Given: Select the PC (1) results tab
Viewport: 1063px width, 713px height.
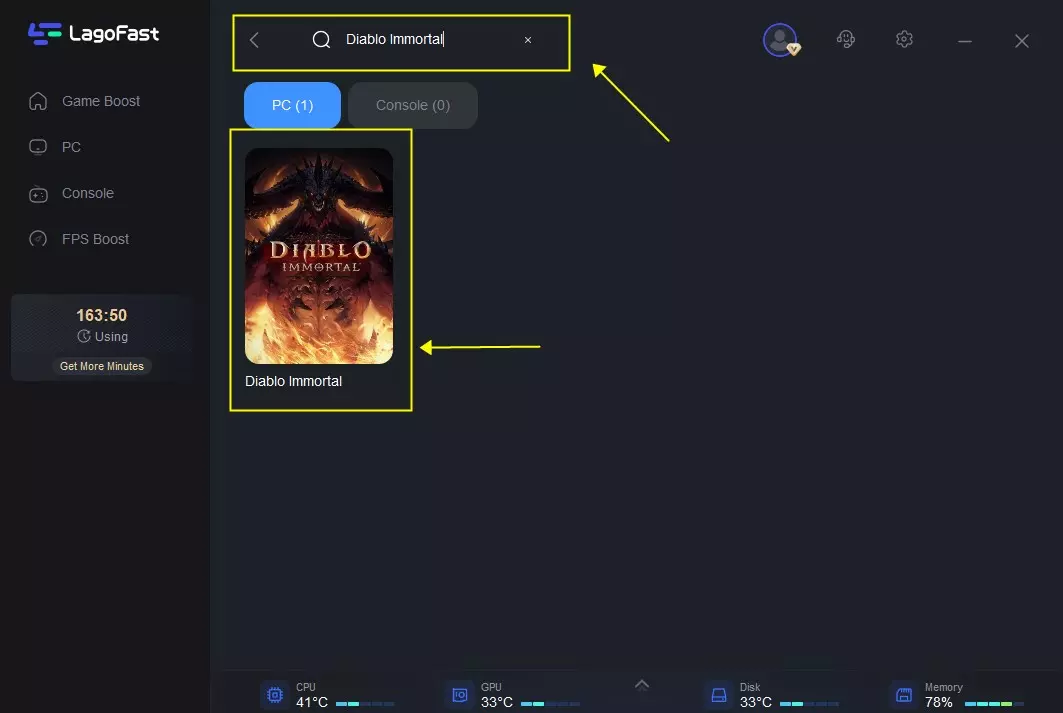Looking at the screenshot, I should [292, 105].
